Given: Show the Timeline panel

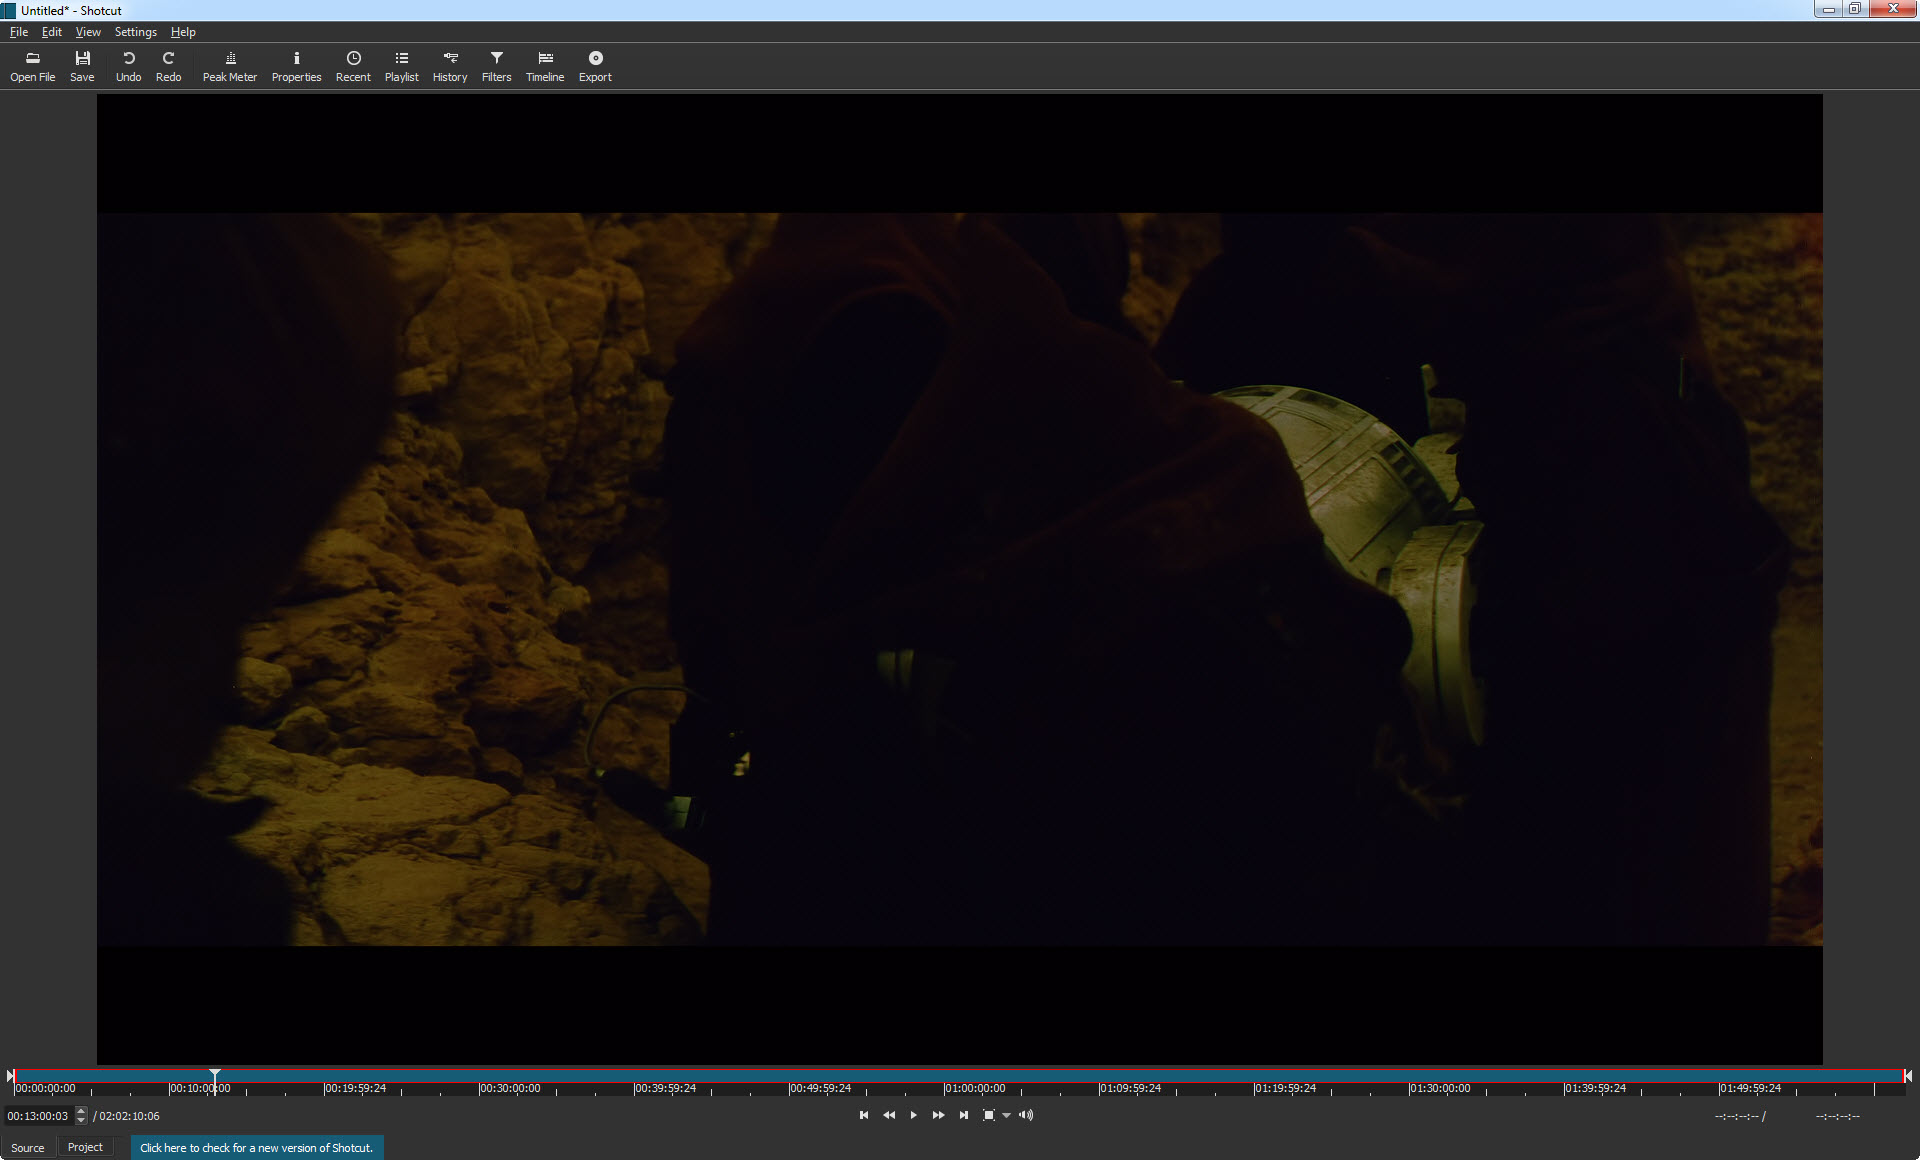Looking at the screenshot, I should coord(545,66).
